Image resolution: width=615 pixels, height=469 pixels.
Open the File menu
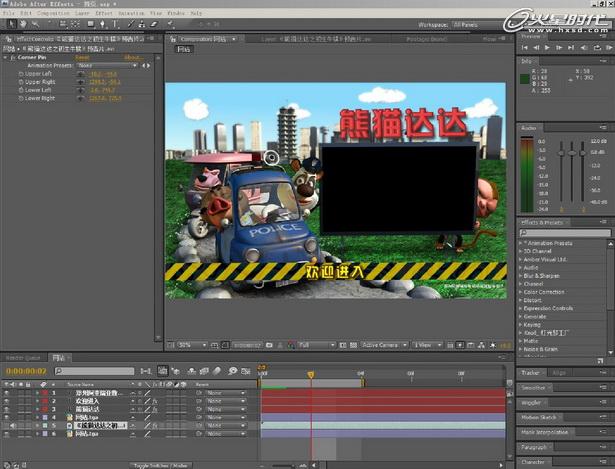(x=7, y=13)
